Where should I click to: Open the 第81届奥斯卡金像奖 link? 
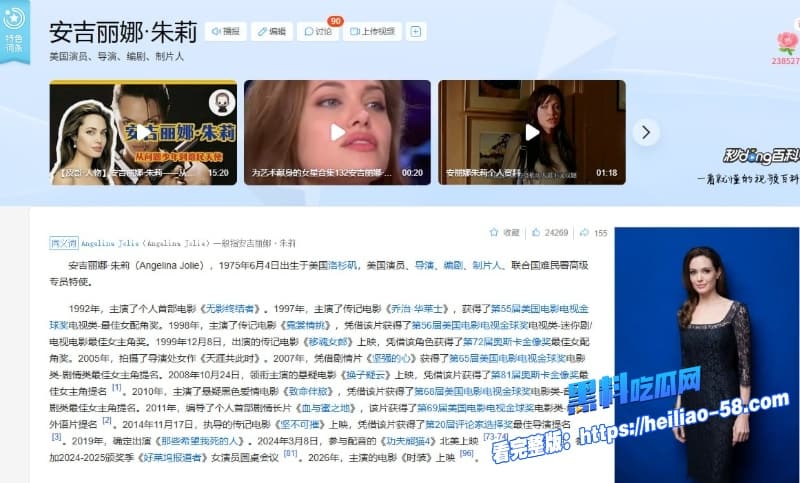point(535,374)
